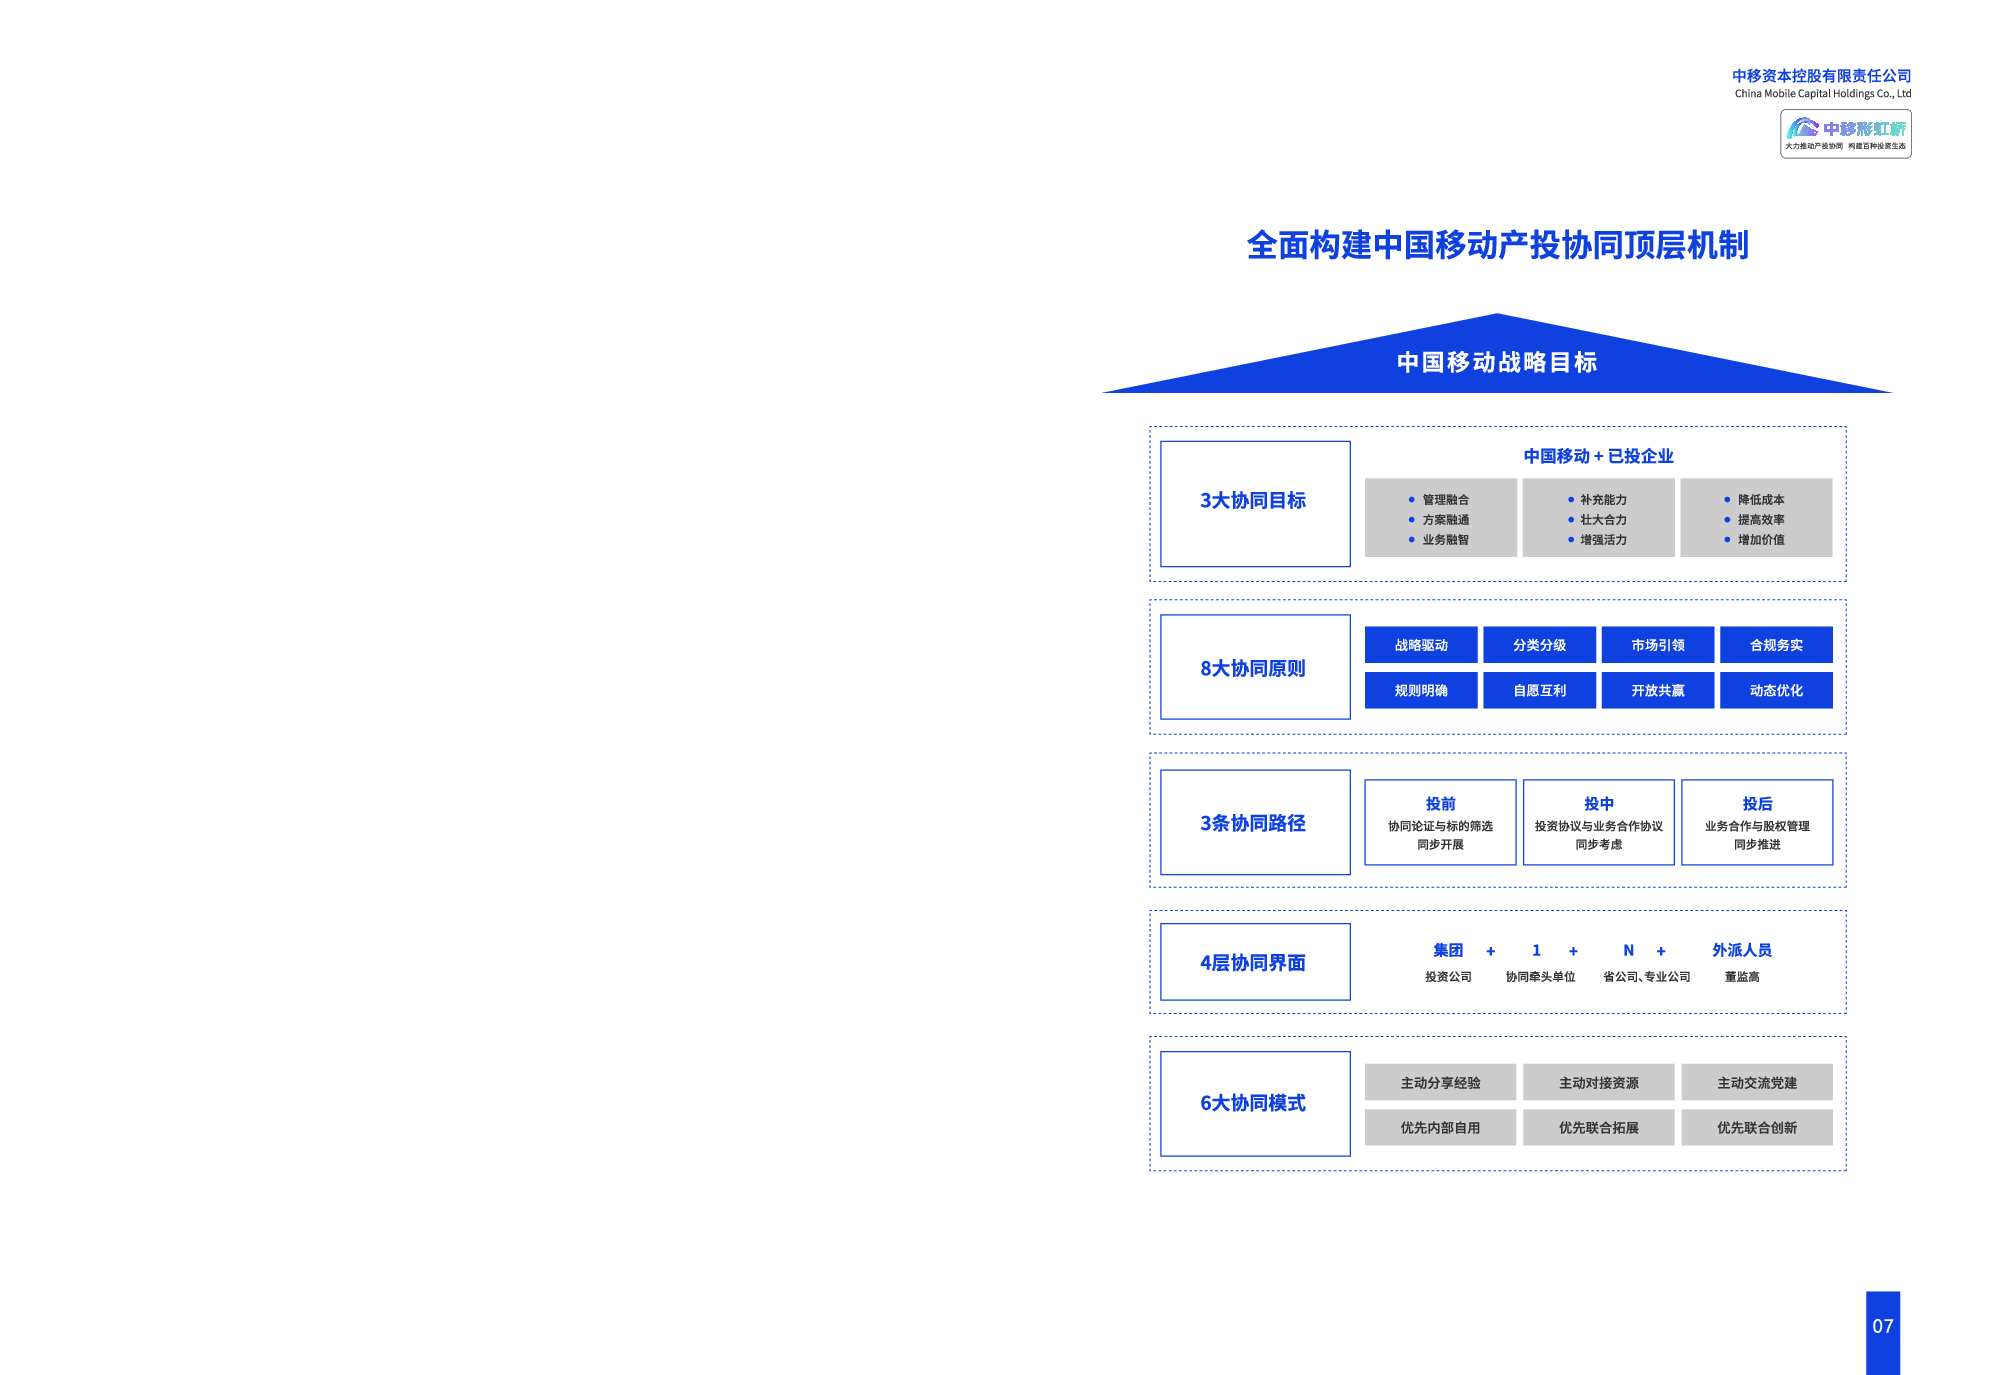
Task: Click the 董监高 caption
Action: (x=1741, y=977)
